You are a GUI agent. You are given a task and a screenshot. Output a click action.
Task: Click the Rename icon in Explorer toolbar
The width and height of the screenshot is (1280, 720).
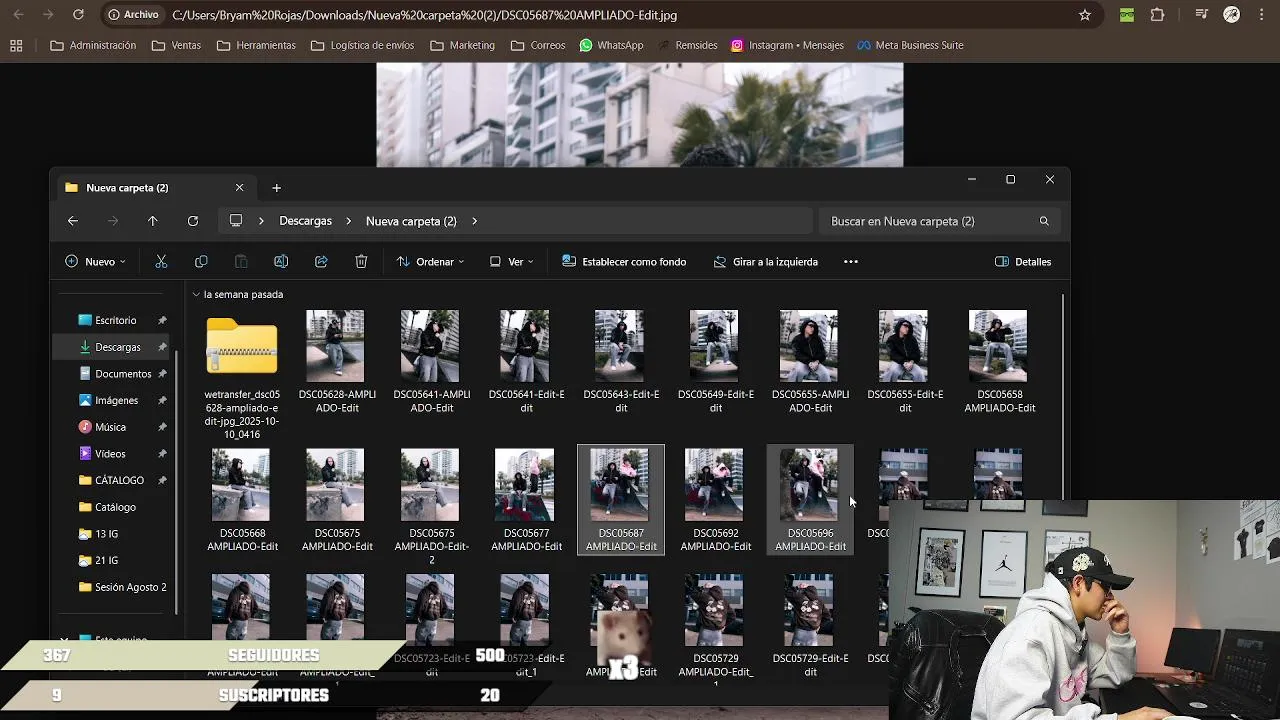pos(281,262)
